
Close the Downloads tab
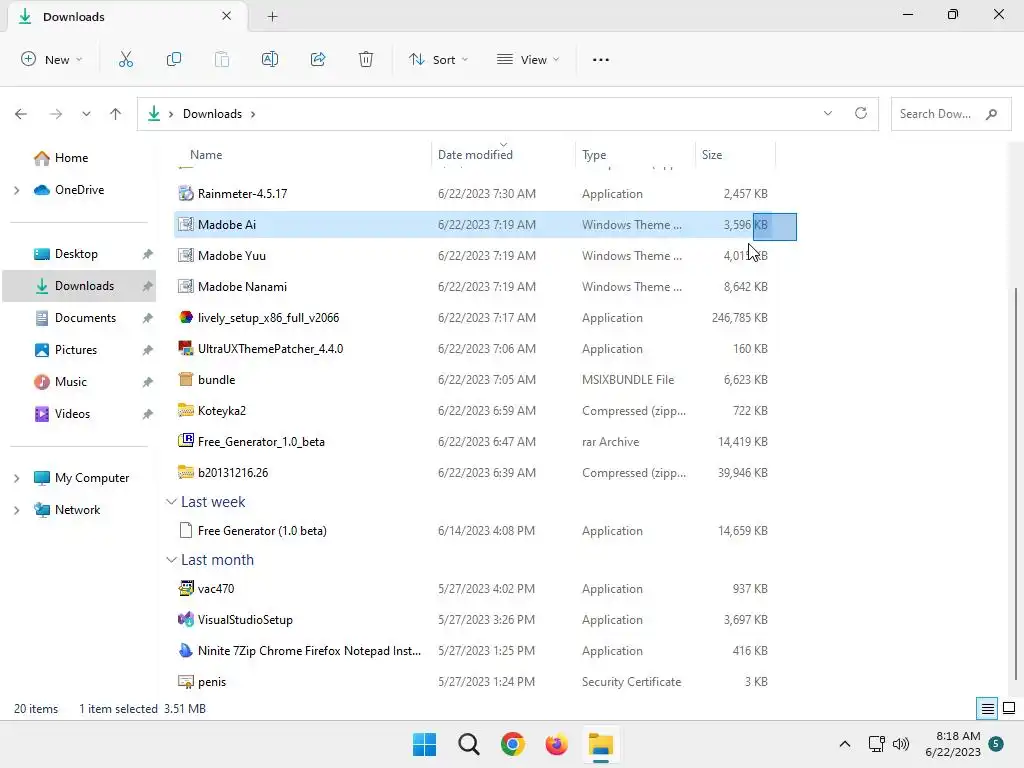[227, 16]
